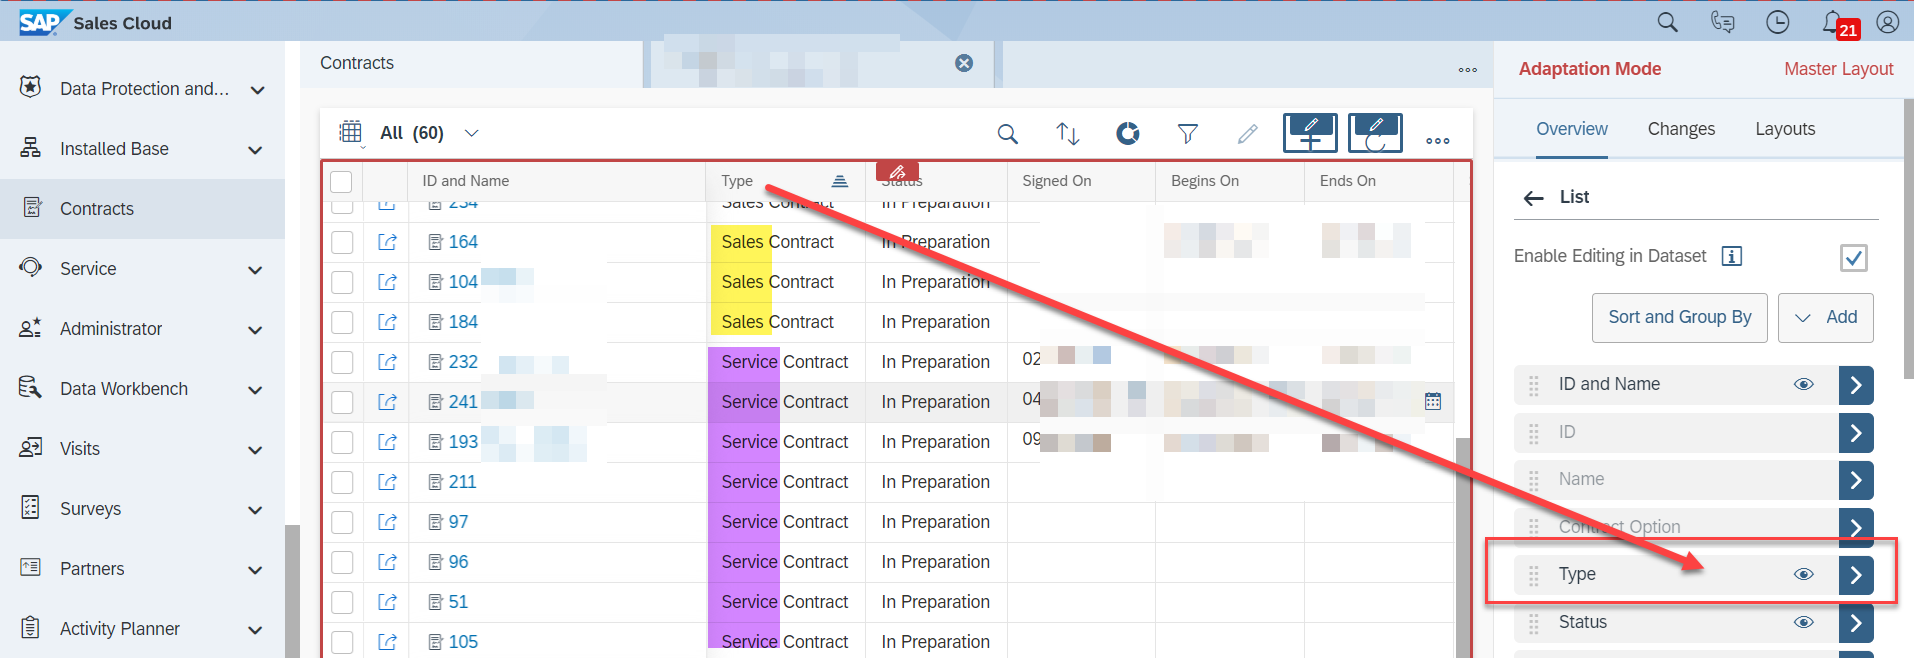Select the checkbox for contract 104

point(342,282)
